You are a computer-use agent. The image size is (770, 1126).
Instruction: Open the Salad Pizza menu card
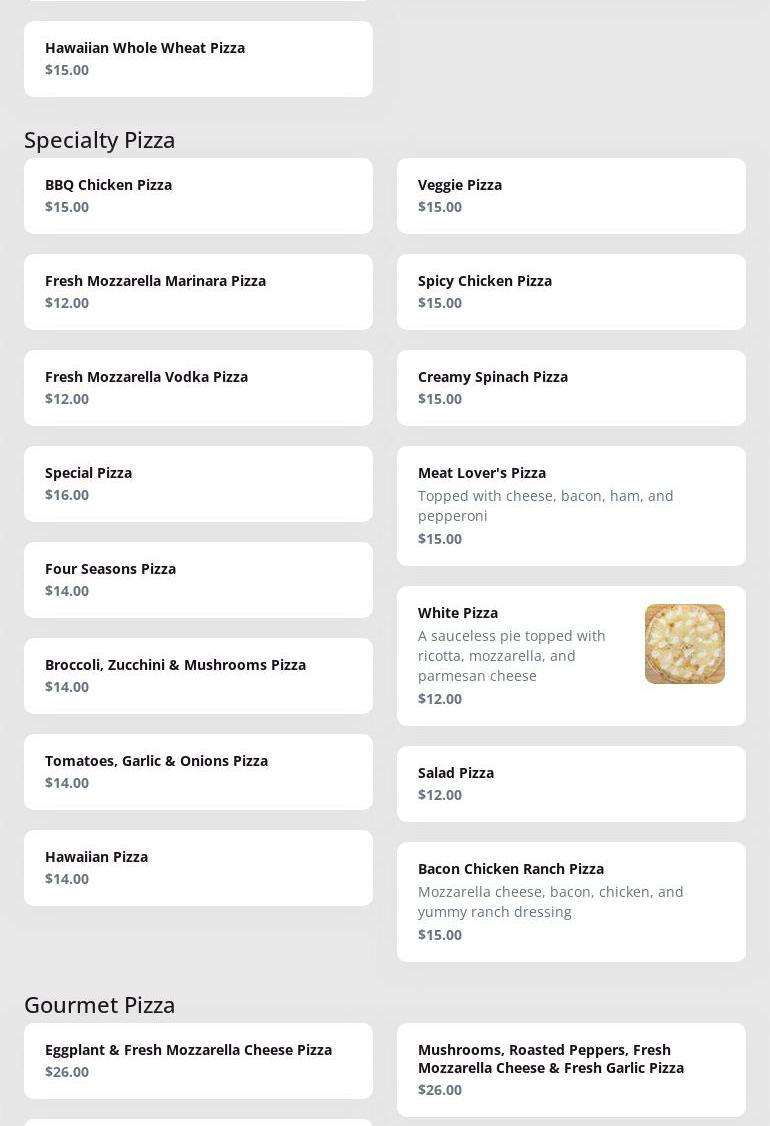pos(571,784)
